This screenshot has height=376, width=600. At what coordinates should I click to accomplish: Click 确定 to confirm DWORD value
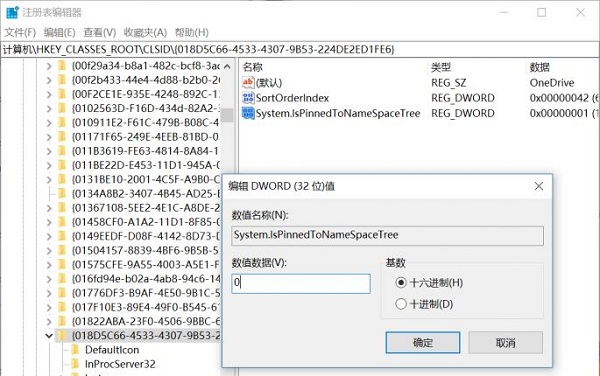[423, 342]
